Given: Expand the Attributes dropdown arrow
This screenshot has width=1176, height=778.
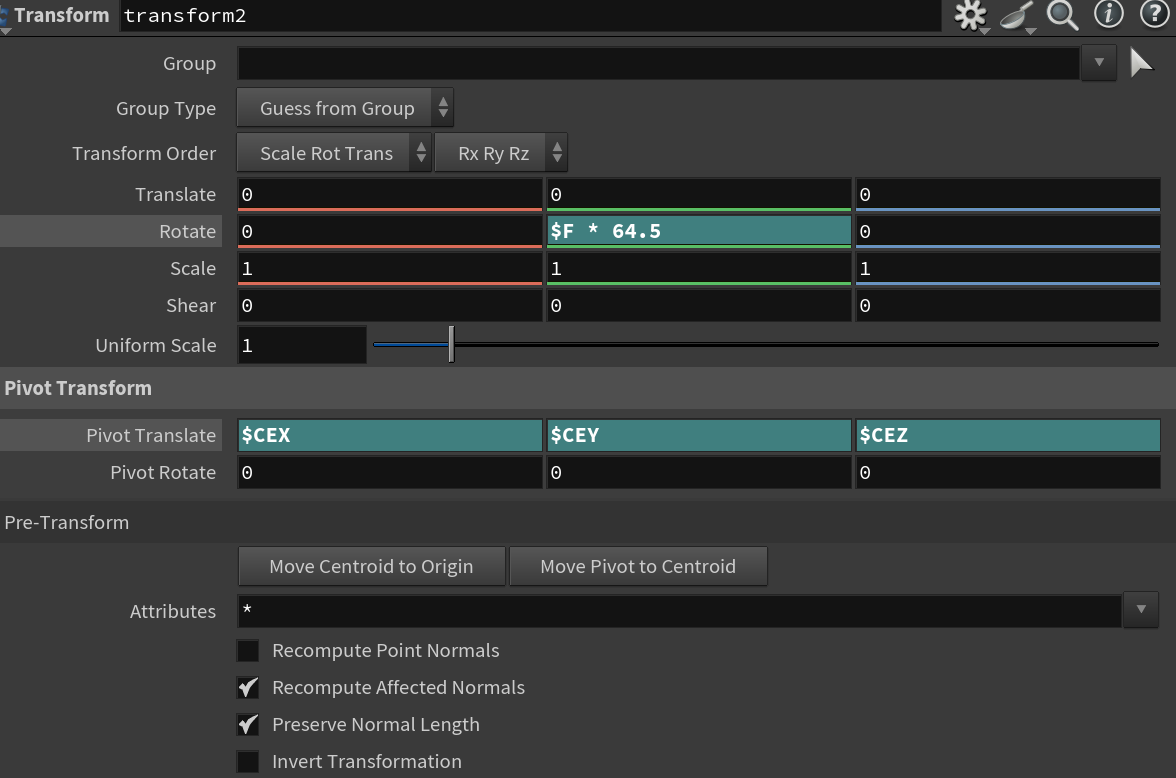Looking at the screenshot, I should (x=1140, y=610).
